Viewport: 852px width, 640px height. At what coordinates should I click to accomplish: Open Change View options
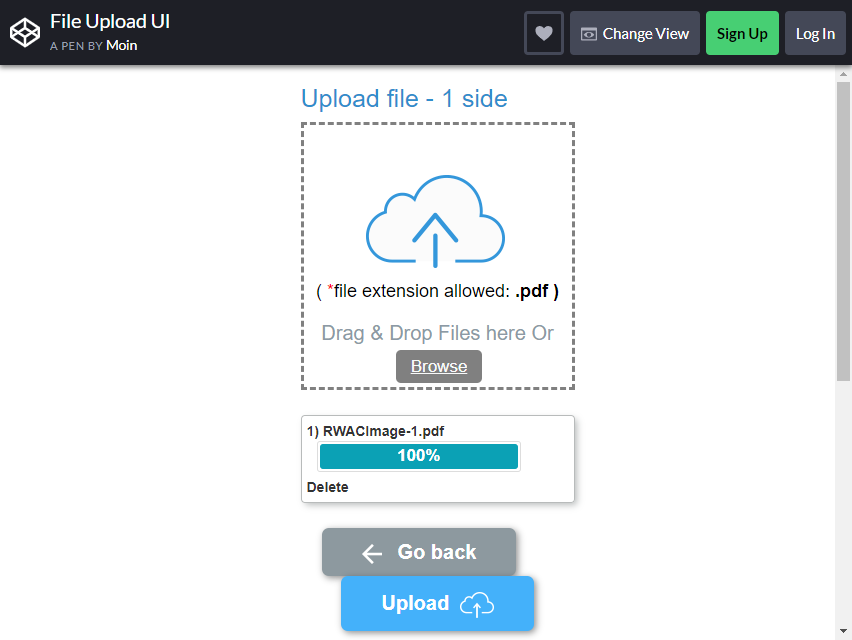click(635, 33)
